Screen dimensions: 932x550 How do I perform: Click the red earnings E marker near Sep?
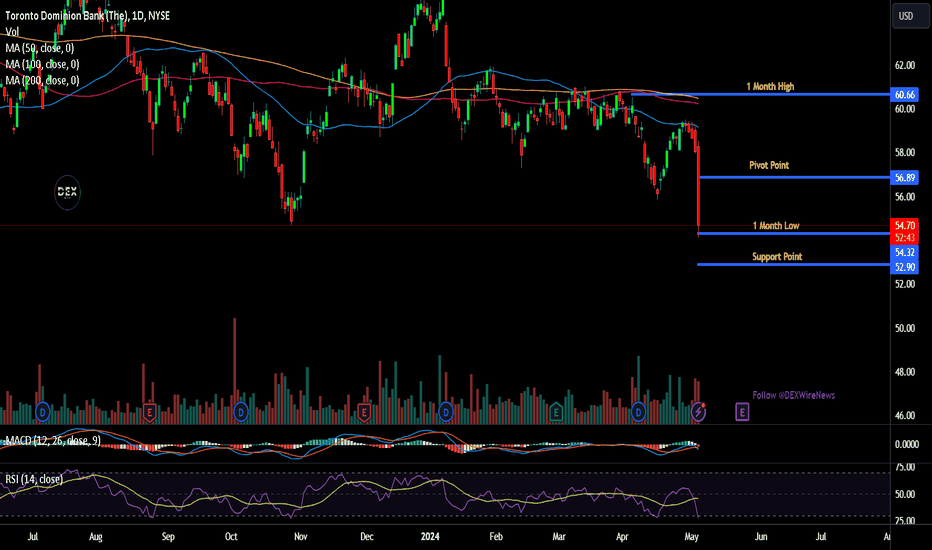pos(149,412)
